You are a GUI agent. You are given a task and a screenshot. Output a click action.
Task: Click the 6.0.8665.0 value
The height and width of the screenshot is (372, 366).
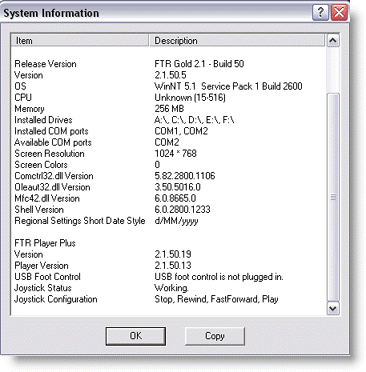click(x=175, y=198)
